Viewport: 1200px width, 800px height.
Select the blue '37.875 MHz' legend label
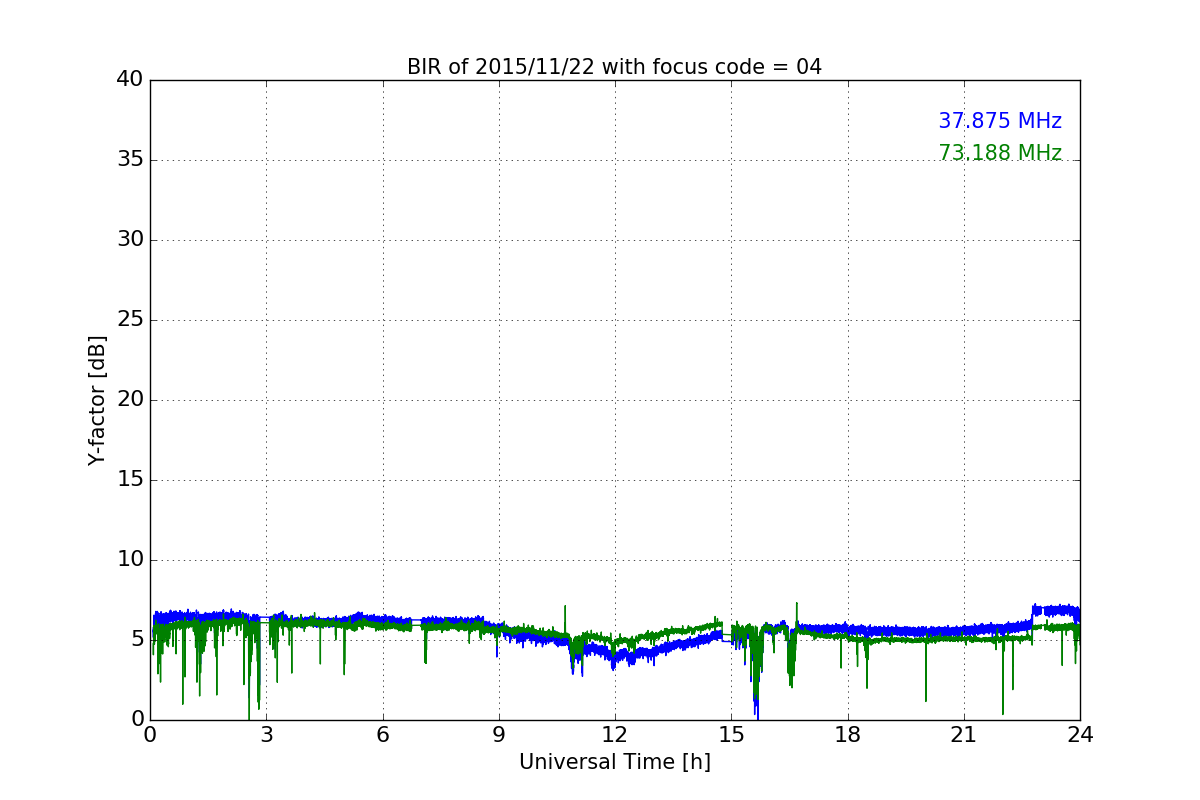[x=1000, y=121]
